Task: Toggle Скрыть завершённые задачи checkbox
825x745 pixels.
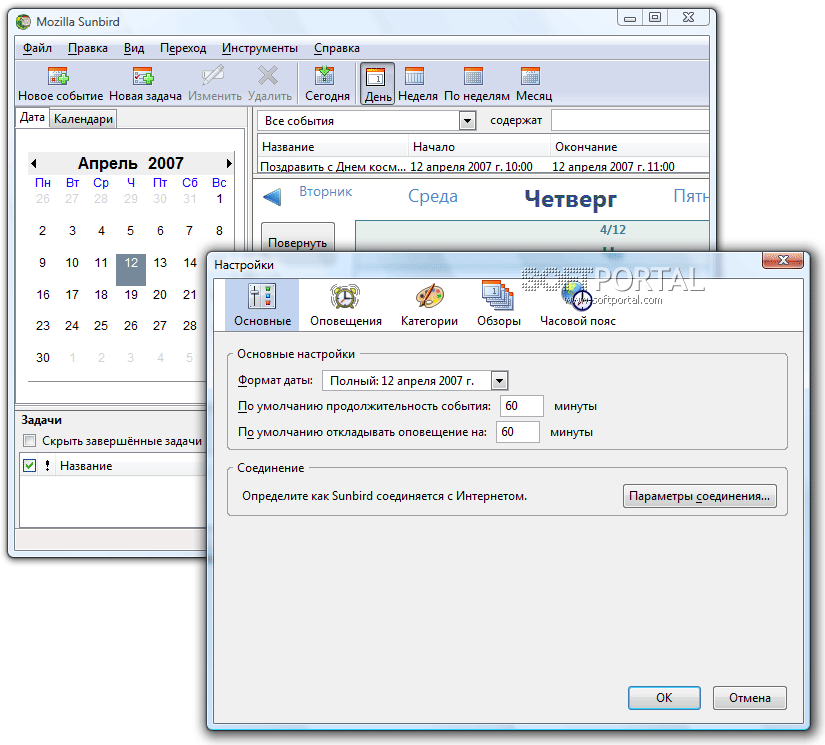Action: point(29,440)
